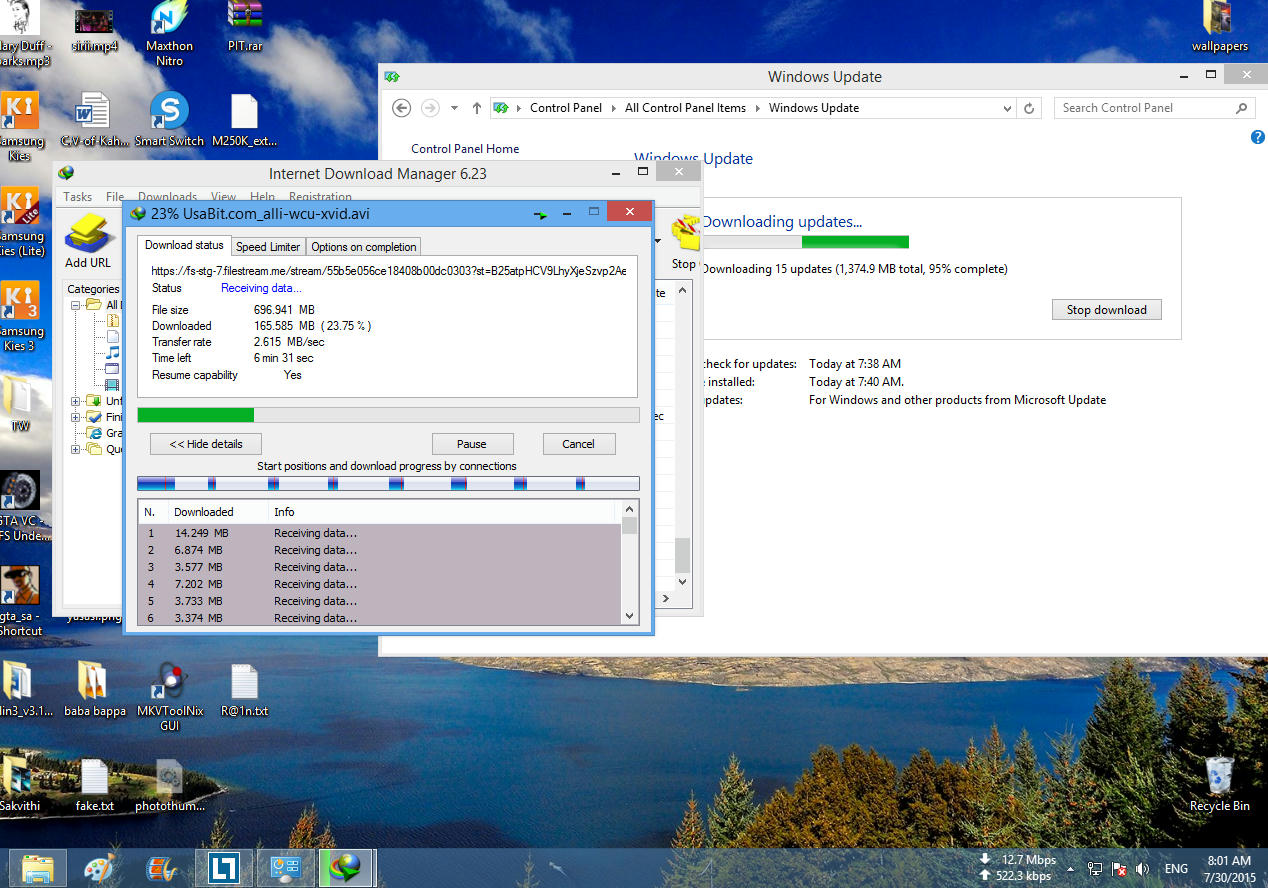Click the All Control Panel Items breadcrumb
Viewport: 1268px width, 888px height.
click(x=685, y=108)
